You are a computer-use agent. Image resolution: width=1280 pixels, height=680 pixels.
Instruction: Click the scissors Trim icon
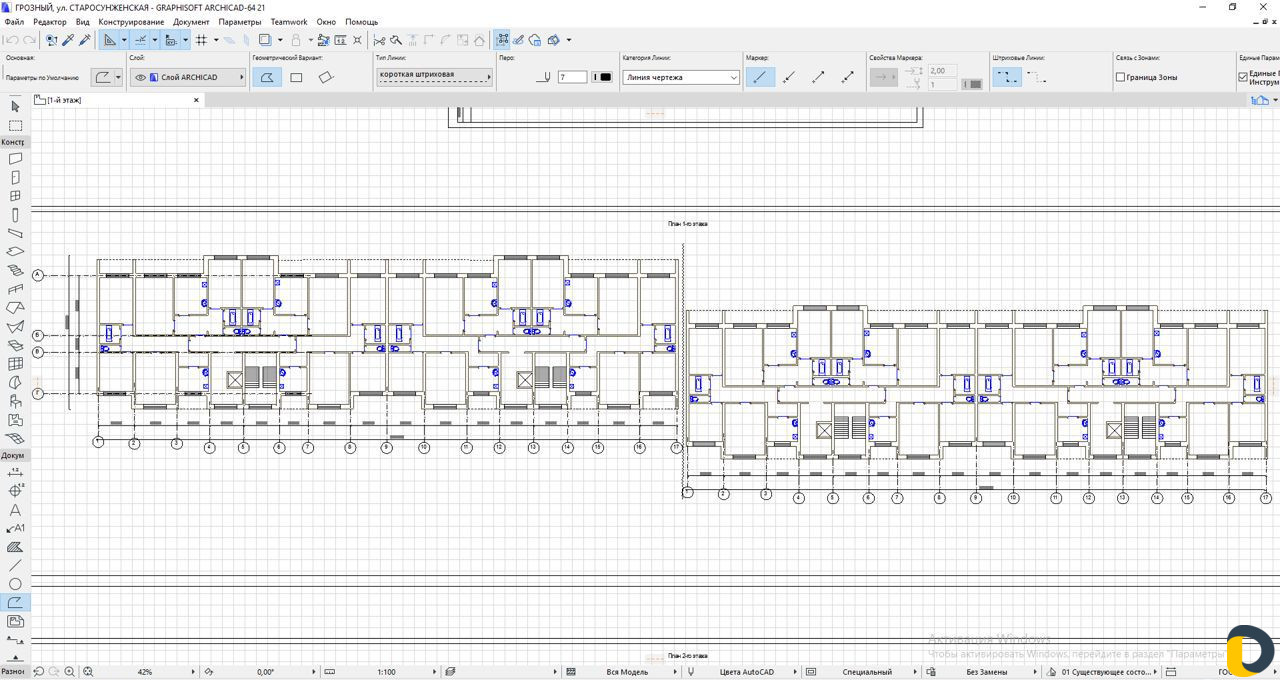click(x=379, y=40)
